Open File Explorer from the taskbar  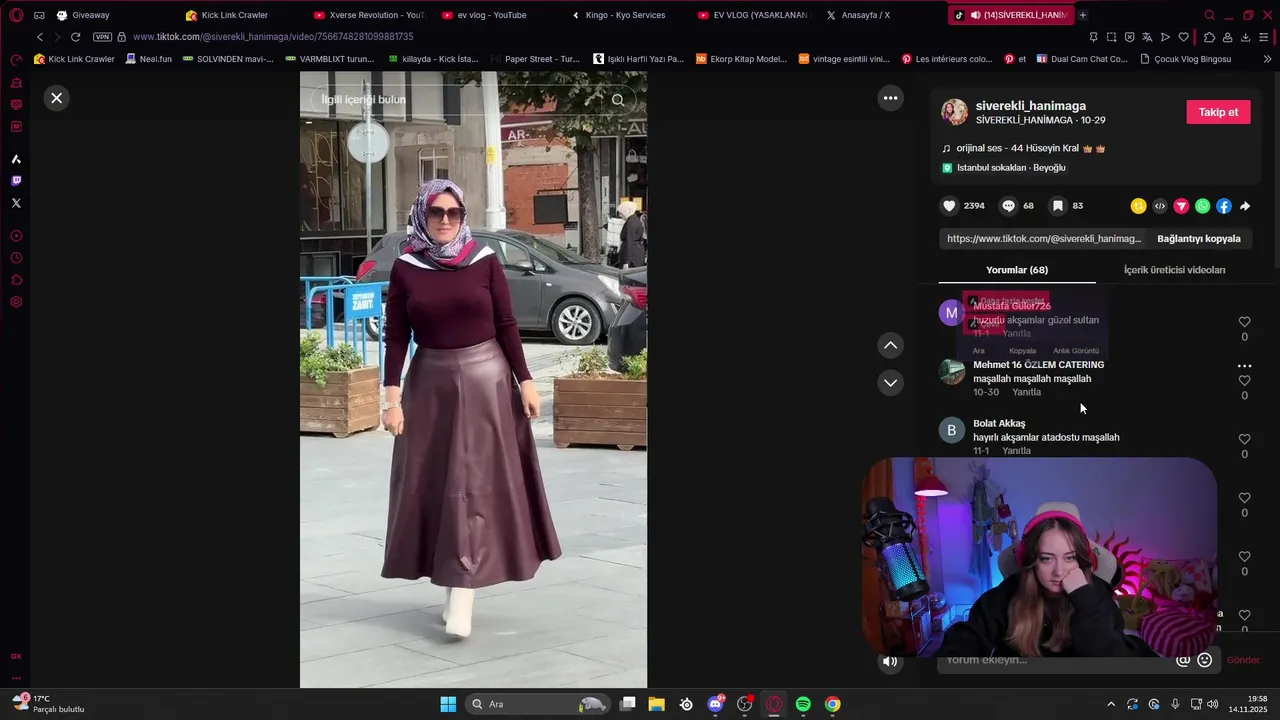657,704
